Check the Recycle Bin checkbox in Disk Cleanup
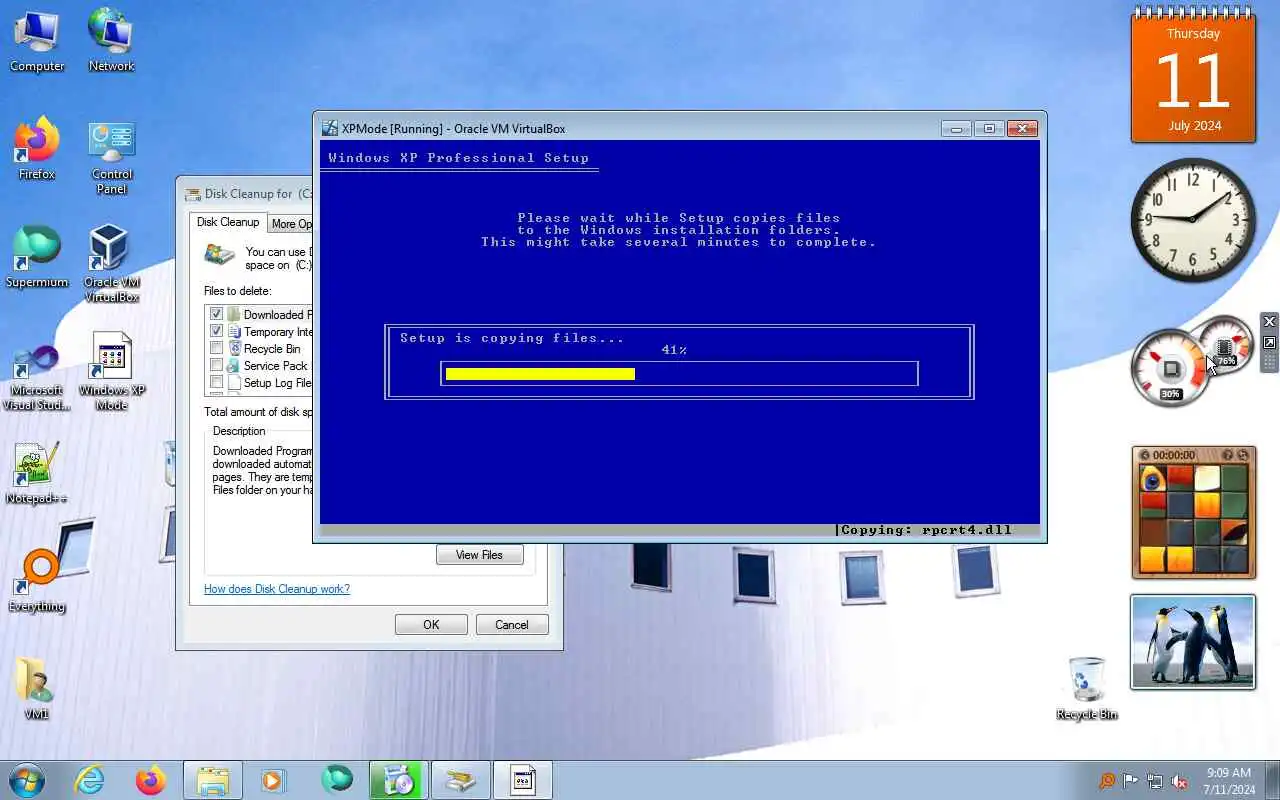Screen dimensions: 1280x800 point(216,348)
